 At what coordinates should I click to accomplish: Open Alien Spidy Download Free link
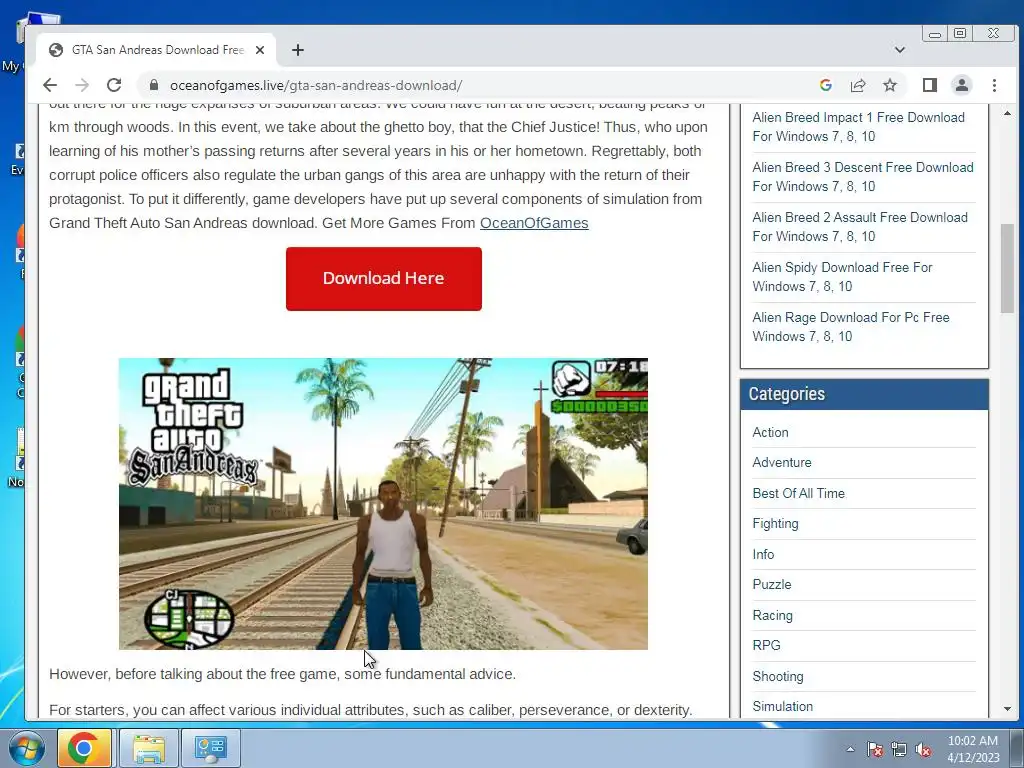click(842, 277)
